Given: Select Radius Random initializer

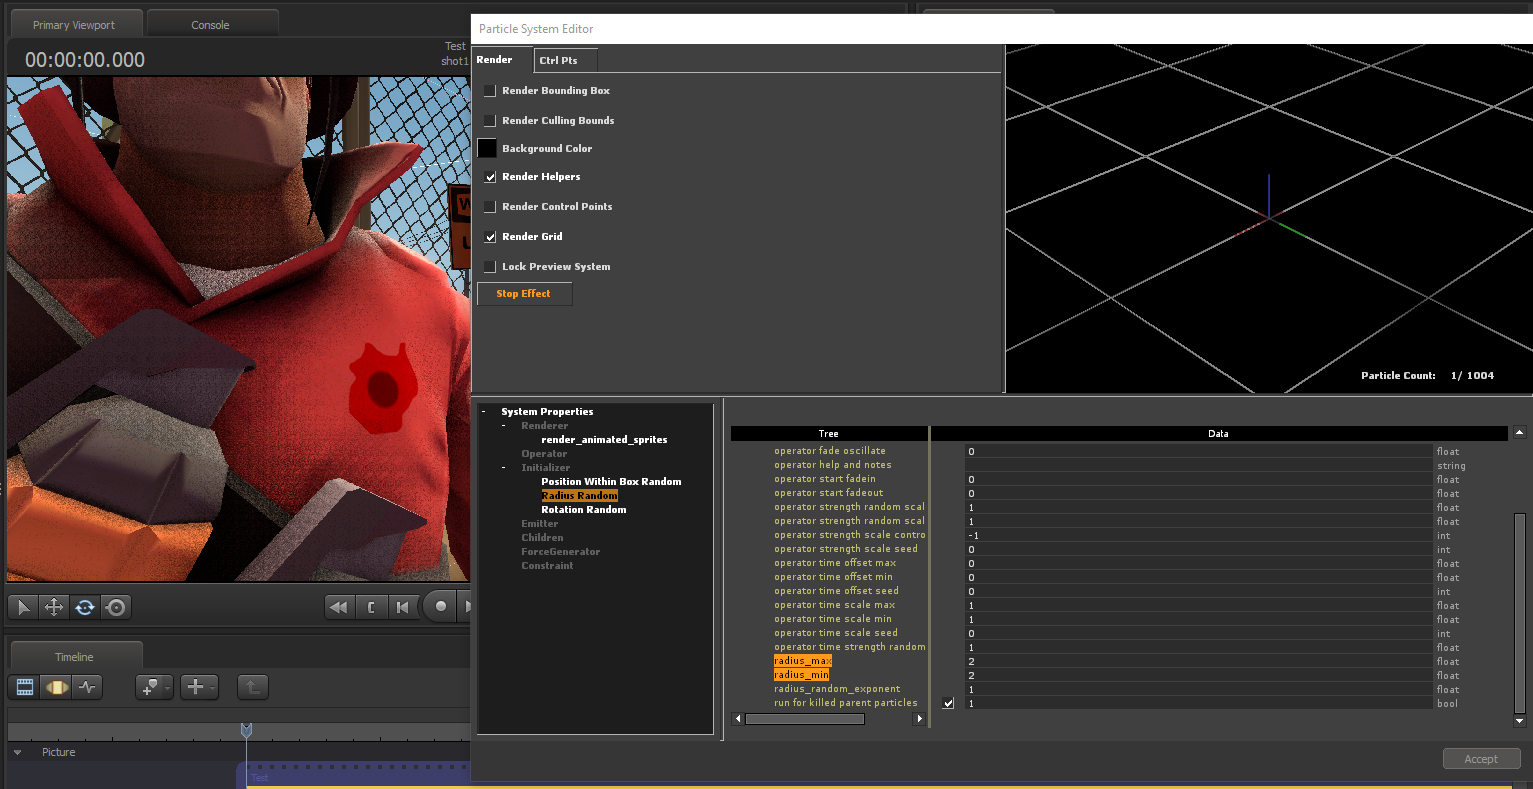Looking at the screenshot, I should 579,496.
